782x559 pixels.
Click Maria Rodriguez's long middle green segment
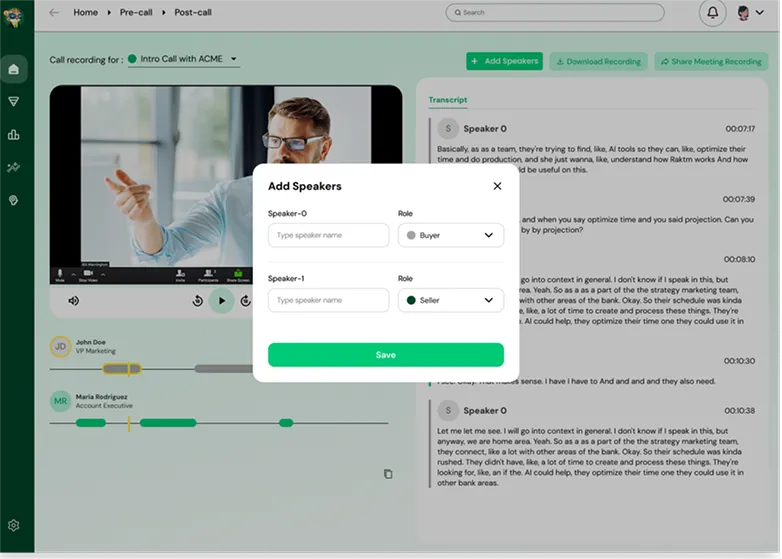click(168, 423)
